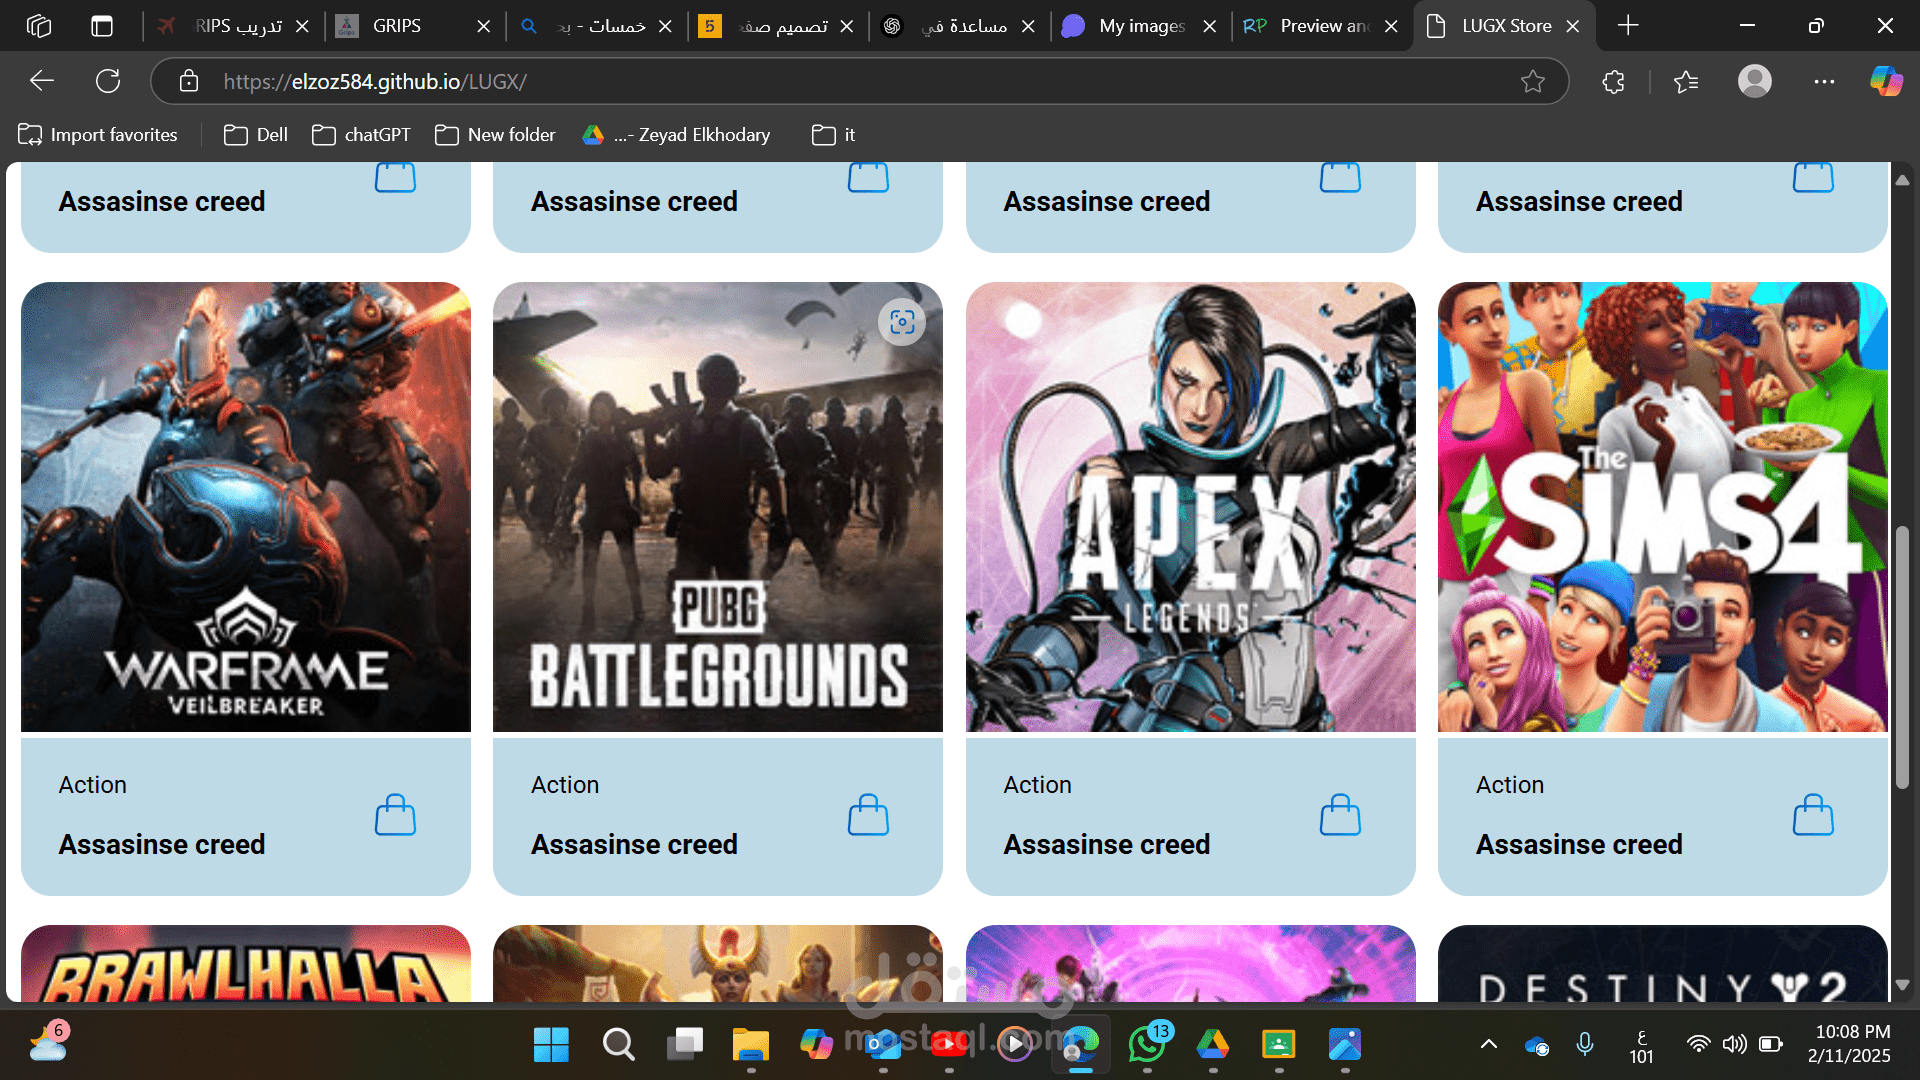Viewport: 1920px width, 1080px height.
Task: Open The Sims 4 game thumbnail
Action: (1662, 507)
